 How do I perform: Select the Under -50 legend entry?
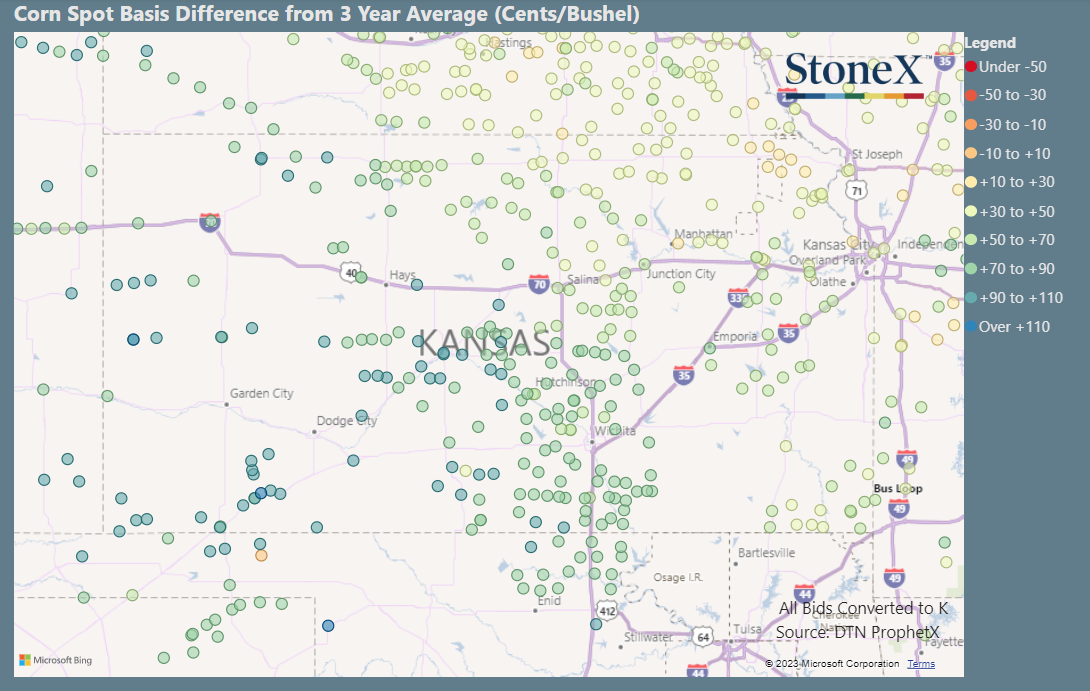point(1006,67)
